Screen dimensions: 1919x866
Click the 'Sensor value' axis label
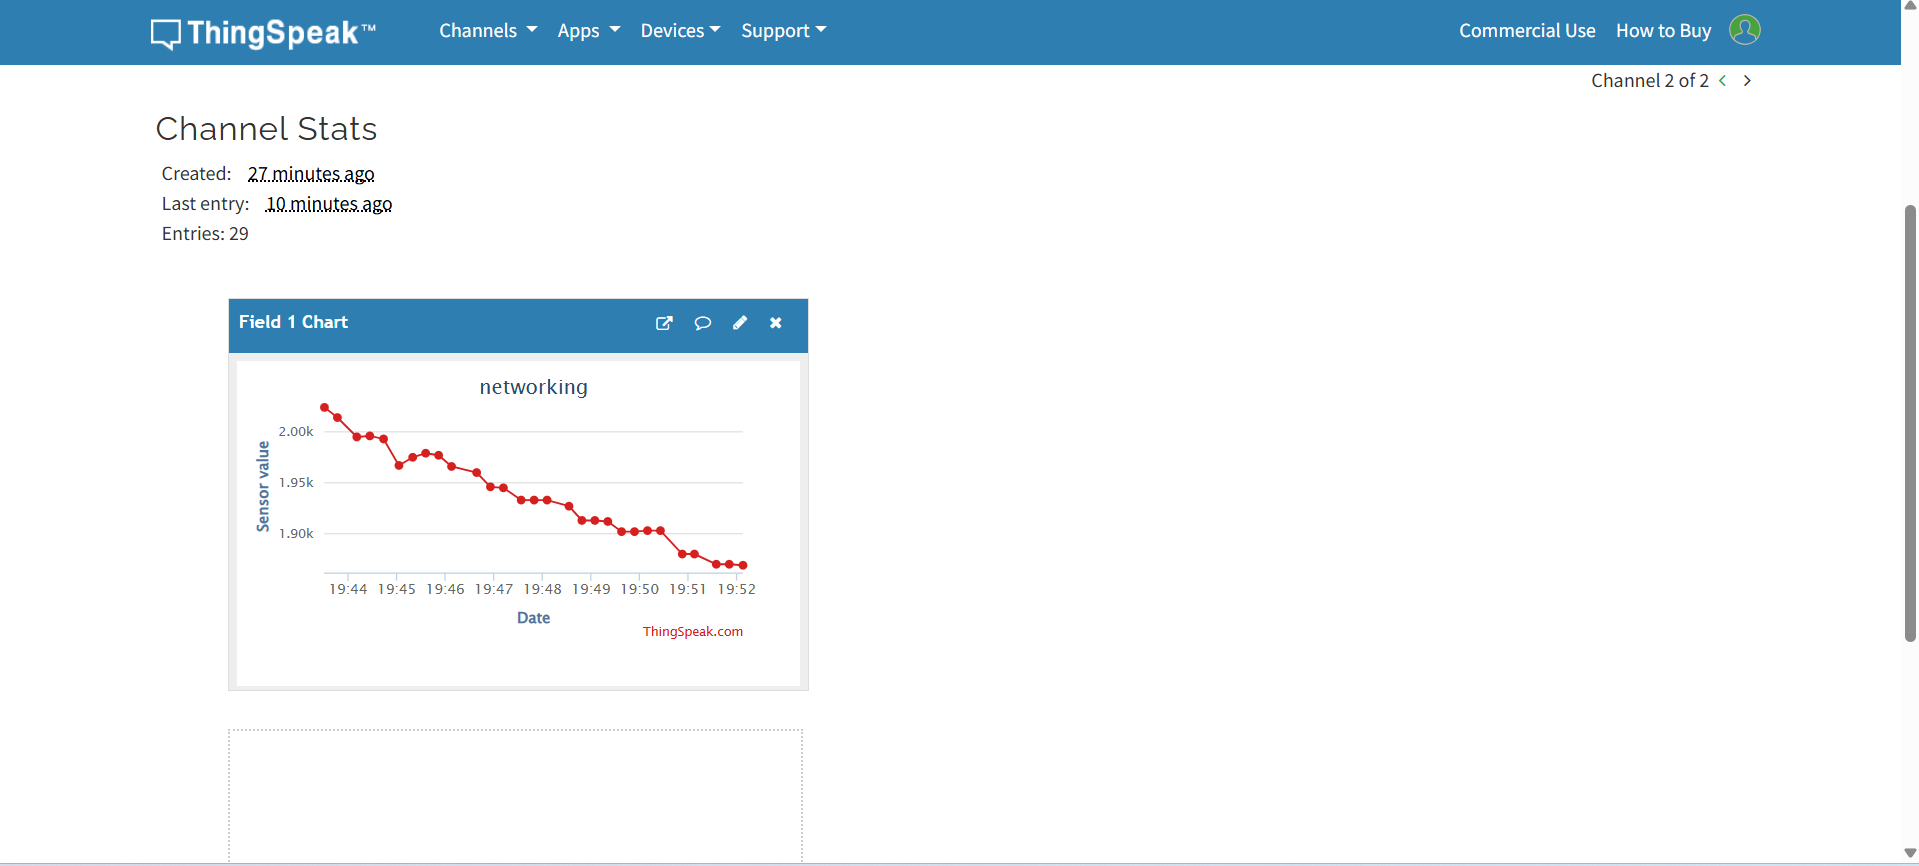(x=263, y=486)
